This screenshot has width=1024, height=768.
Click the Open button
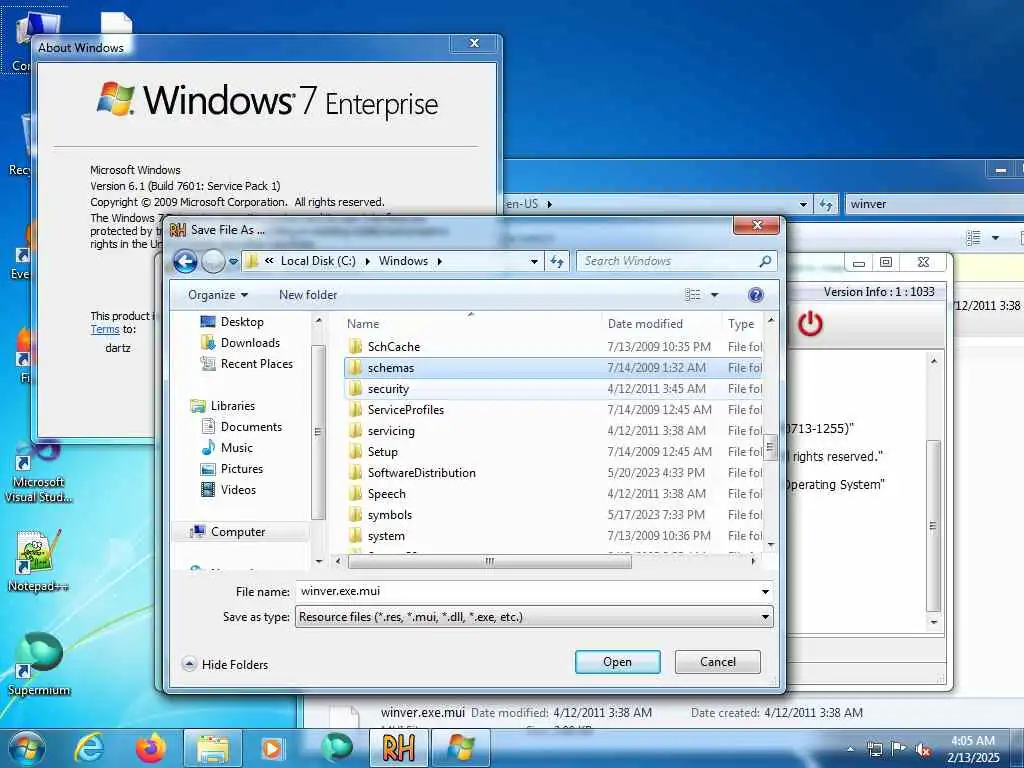click(618, 662)
